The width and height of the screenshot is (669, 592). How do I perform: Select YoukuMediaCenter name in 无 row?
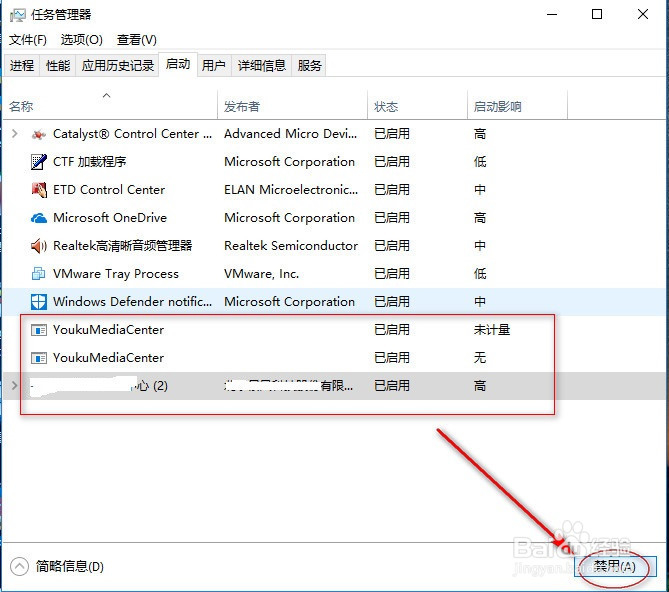pos(108,358)
